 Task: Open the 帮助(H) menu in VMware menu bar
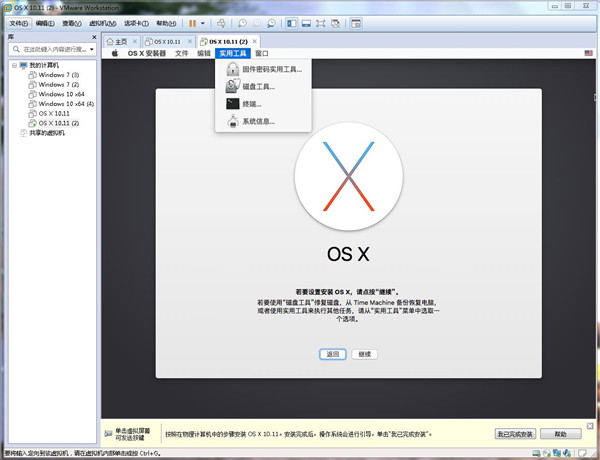[x=166, y=24]
